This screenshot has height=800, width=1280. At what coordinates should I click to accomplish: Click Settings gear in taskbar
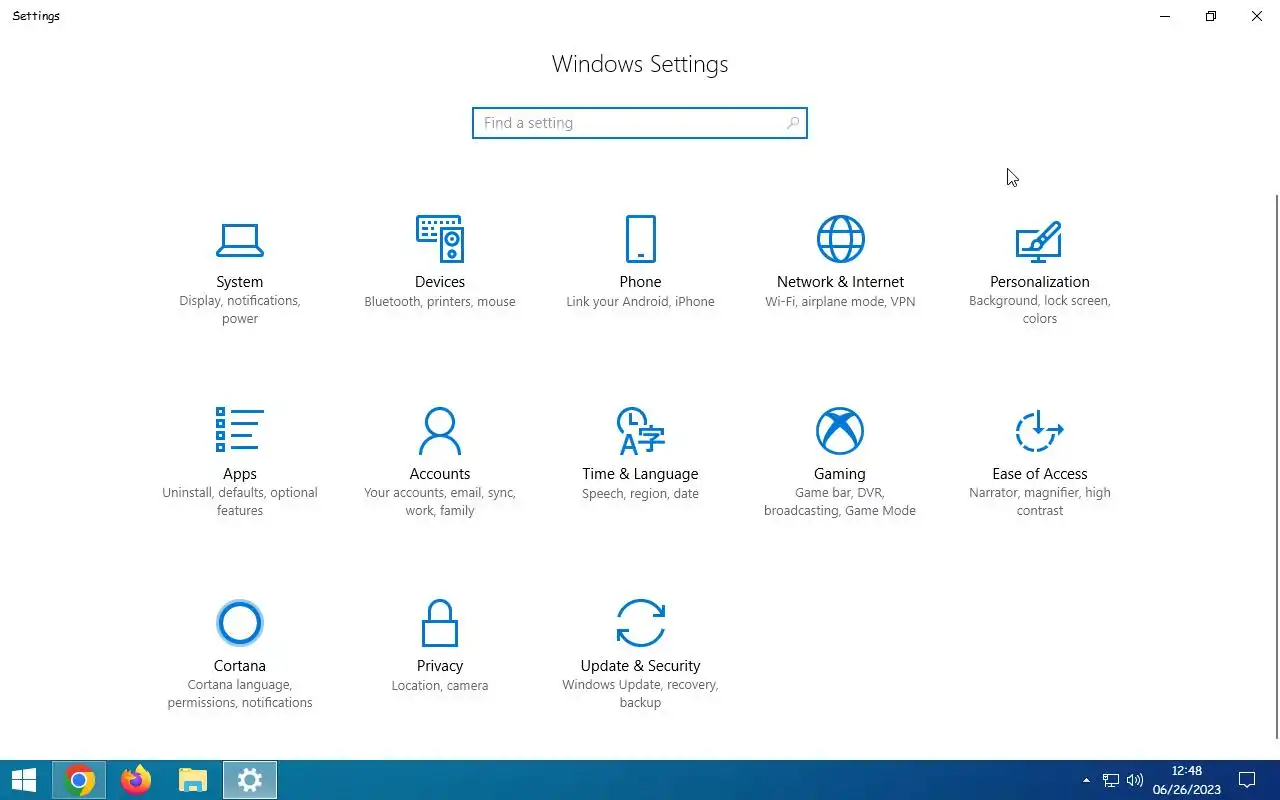click(x=249, y=780)
